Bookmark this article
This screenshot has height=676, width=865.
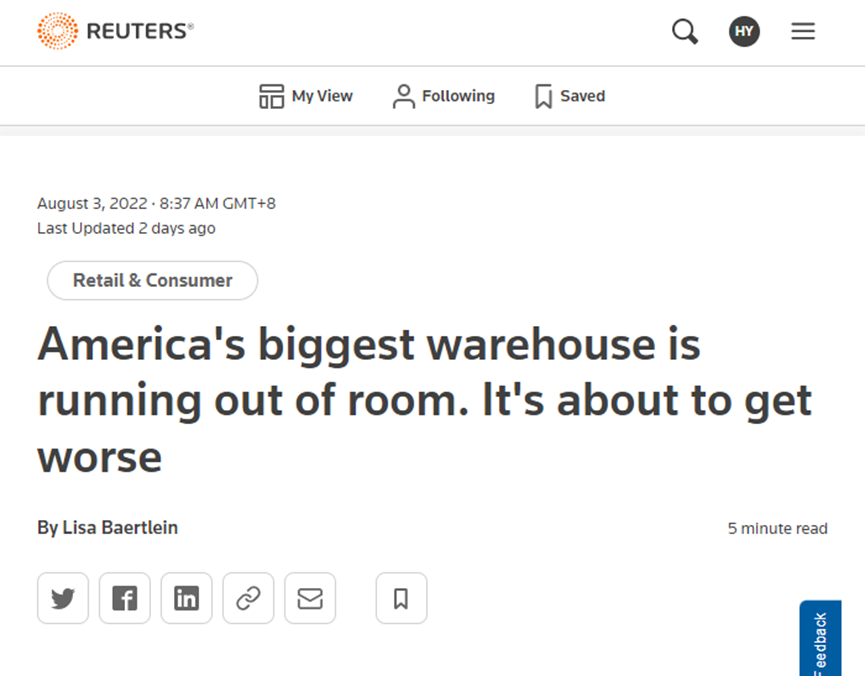pyautogui.click(x=401, y=598)
